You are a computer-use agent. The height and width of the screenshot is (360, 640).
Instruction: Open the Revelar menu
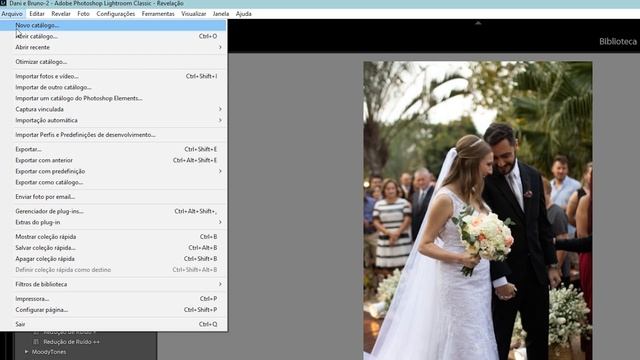[x=61, y=13]
